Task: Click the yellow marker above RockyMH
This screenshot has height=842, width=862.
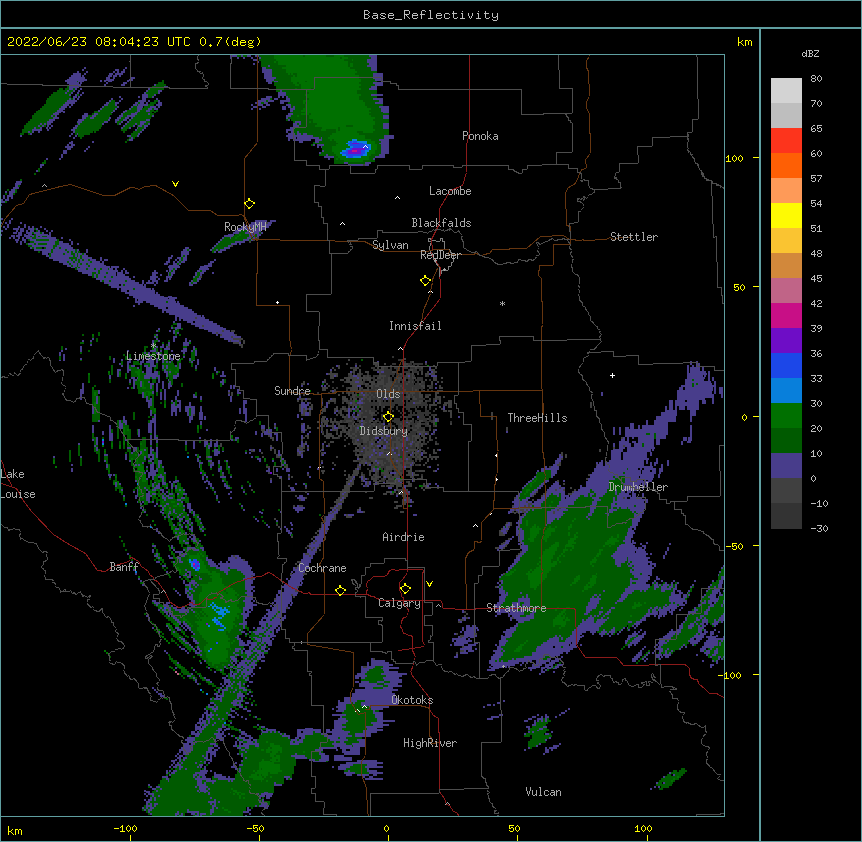Action: [249, 203]
